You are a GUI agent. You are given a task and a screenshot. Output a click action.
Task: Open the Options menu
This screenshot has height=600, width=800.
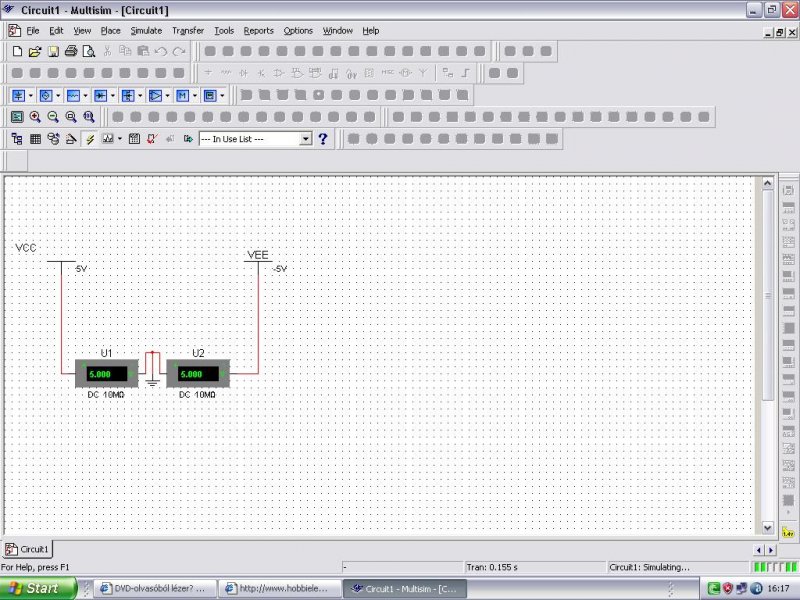coord(298,31)
